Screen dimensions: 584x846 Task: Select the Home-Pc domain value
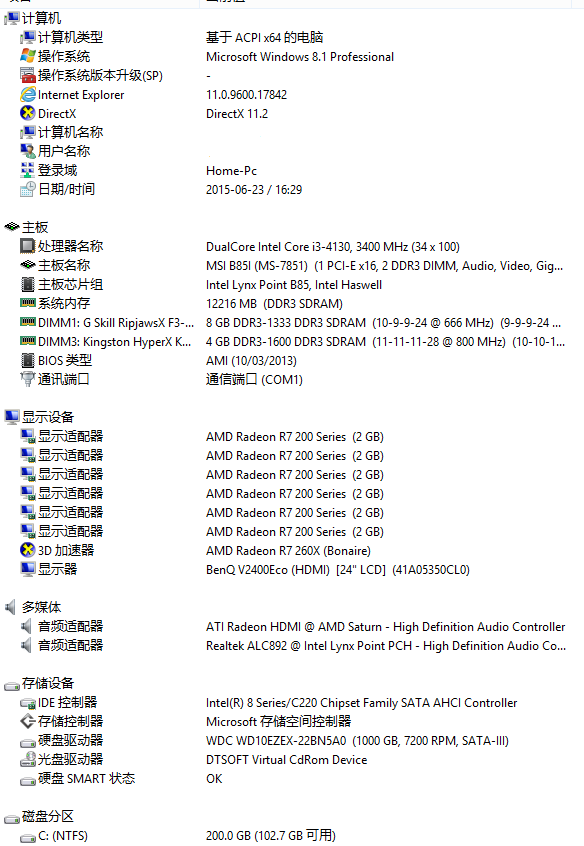tap(232, 170)
